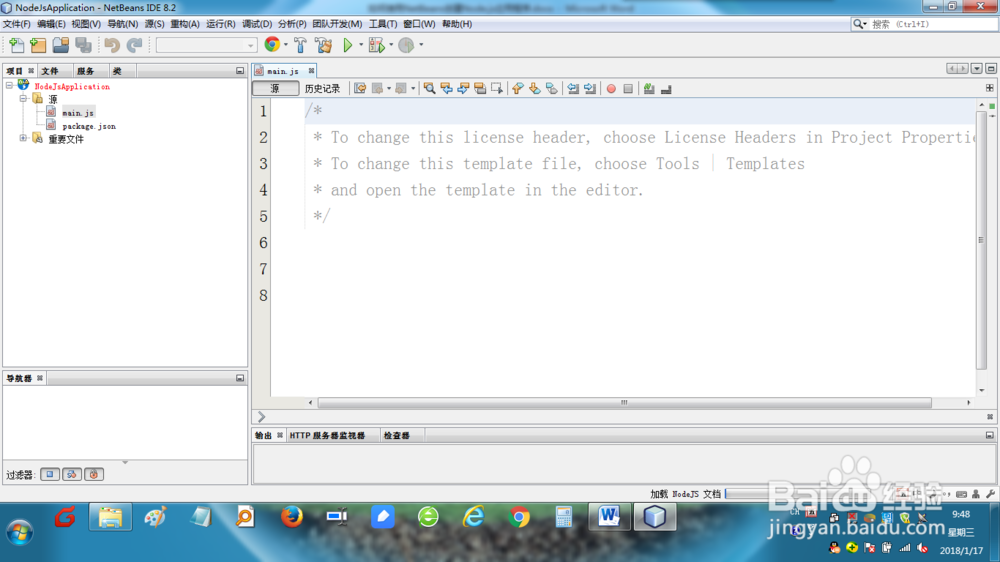Click the Next Bookmark arrow icon
The width and height of the screenshot is (1000, 562).
pos(534,89)
